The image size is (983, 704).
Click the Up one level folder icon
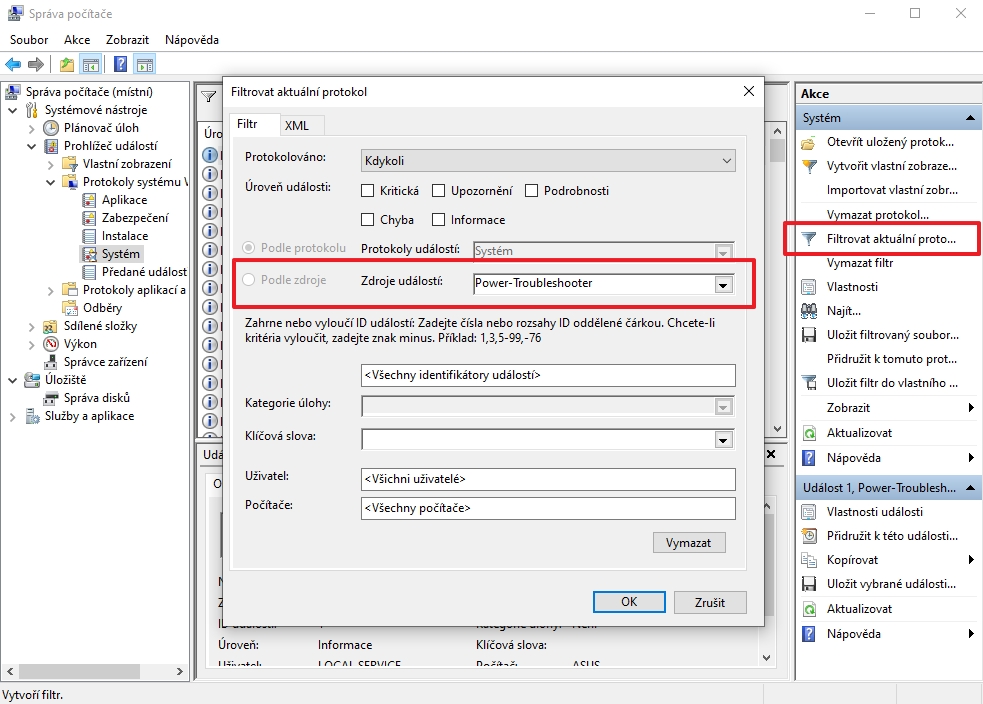click(67, 64)
